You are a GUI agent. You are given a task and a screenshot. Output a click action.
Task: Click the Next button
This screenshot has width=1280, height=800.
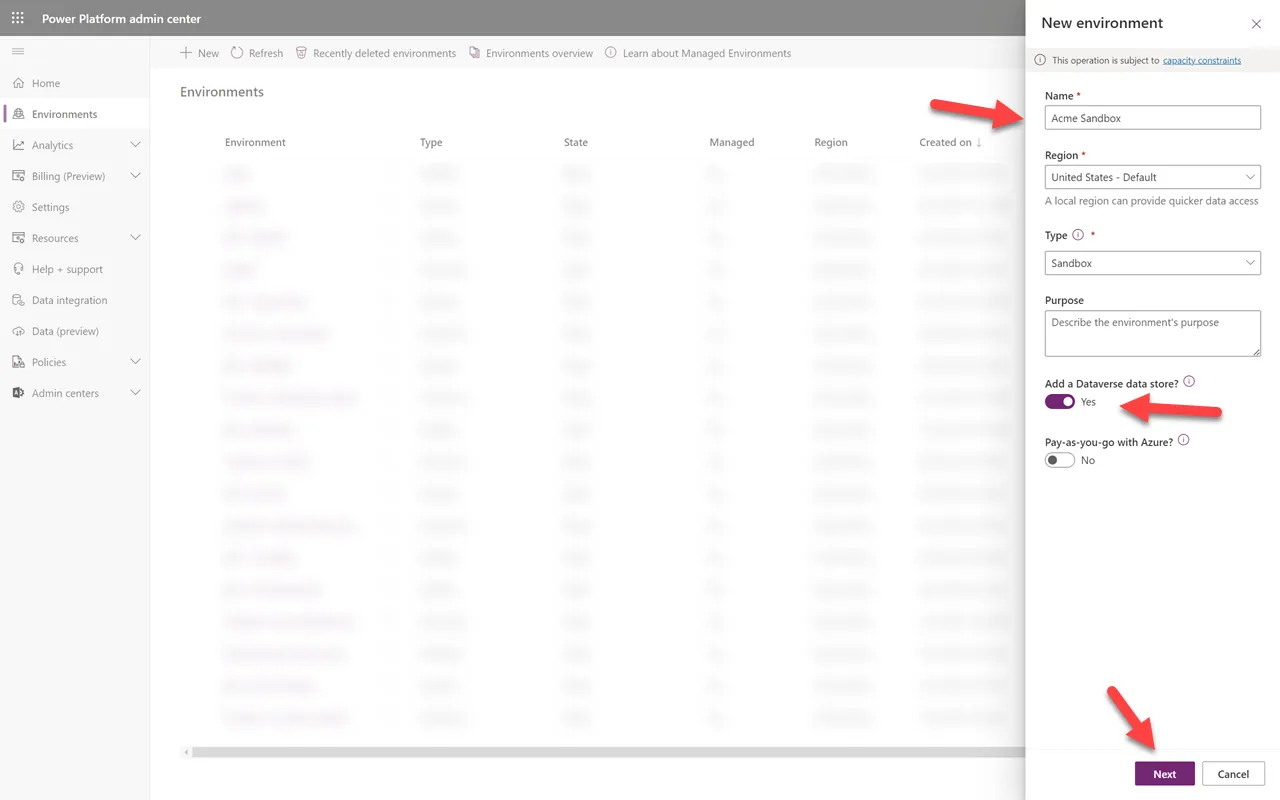(x=1164, y=773)
